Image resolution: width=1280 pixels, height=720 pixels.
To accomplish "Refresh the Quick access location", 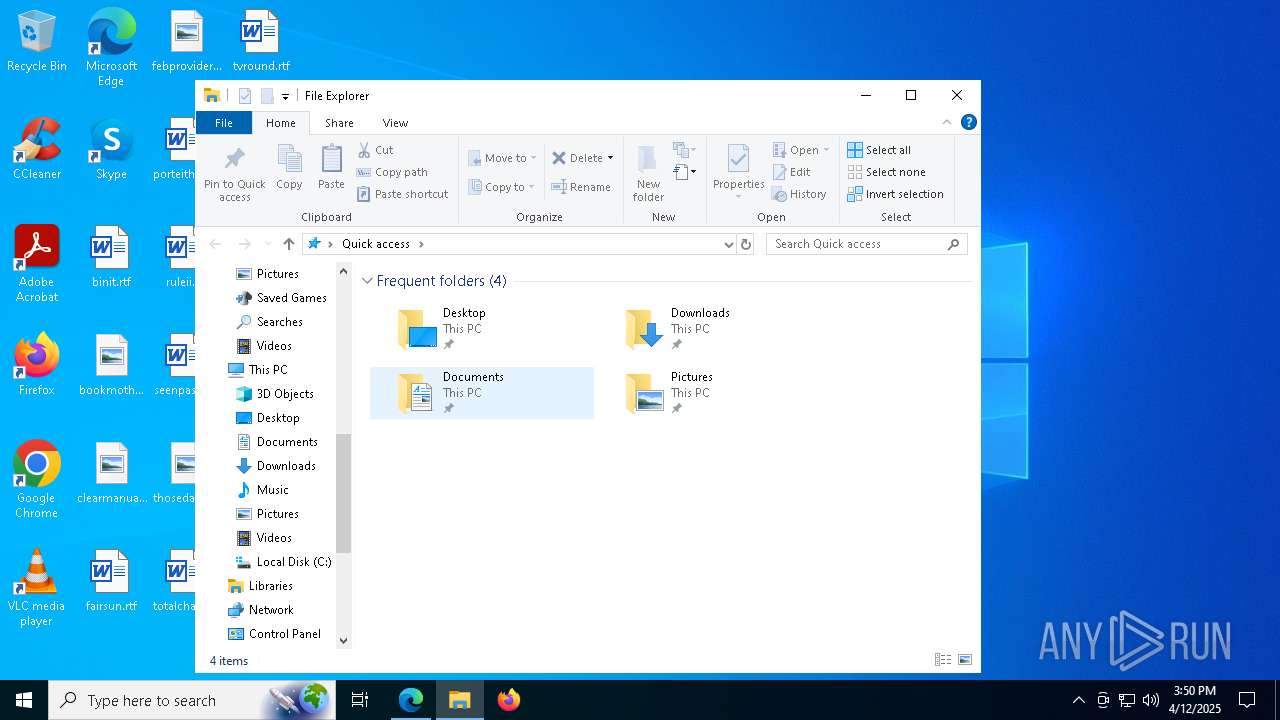I will pyautogui.click(x=745, y=244).
